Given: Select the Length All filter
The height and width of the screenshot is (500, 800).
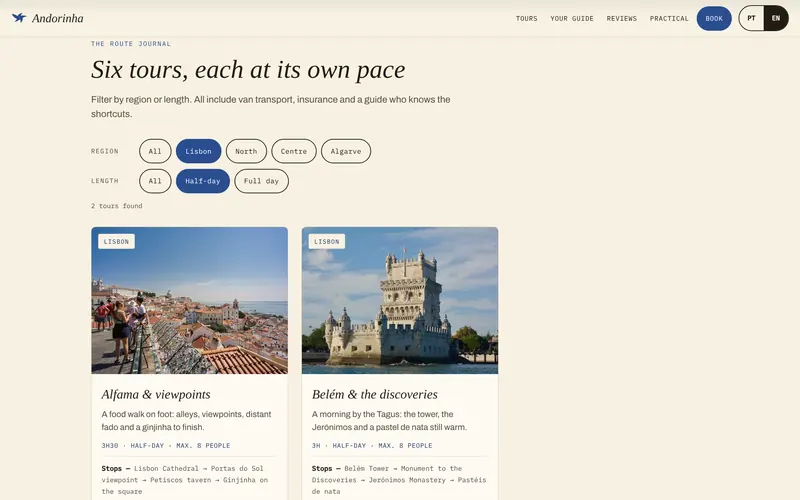Looking at the screenshot, I should coord(155,181).
